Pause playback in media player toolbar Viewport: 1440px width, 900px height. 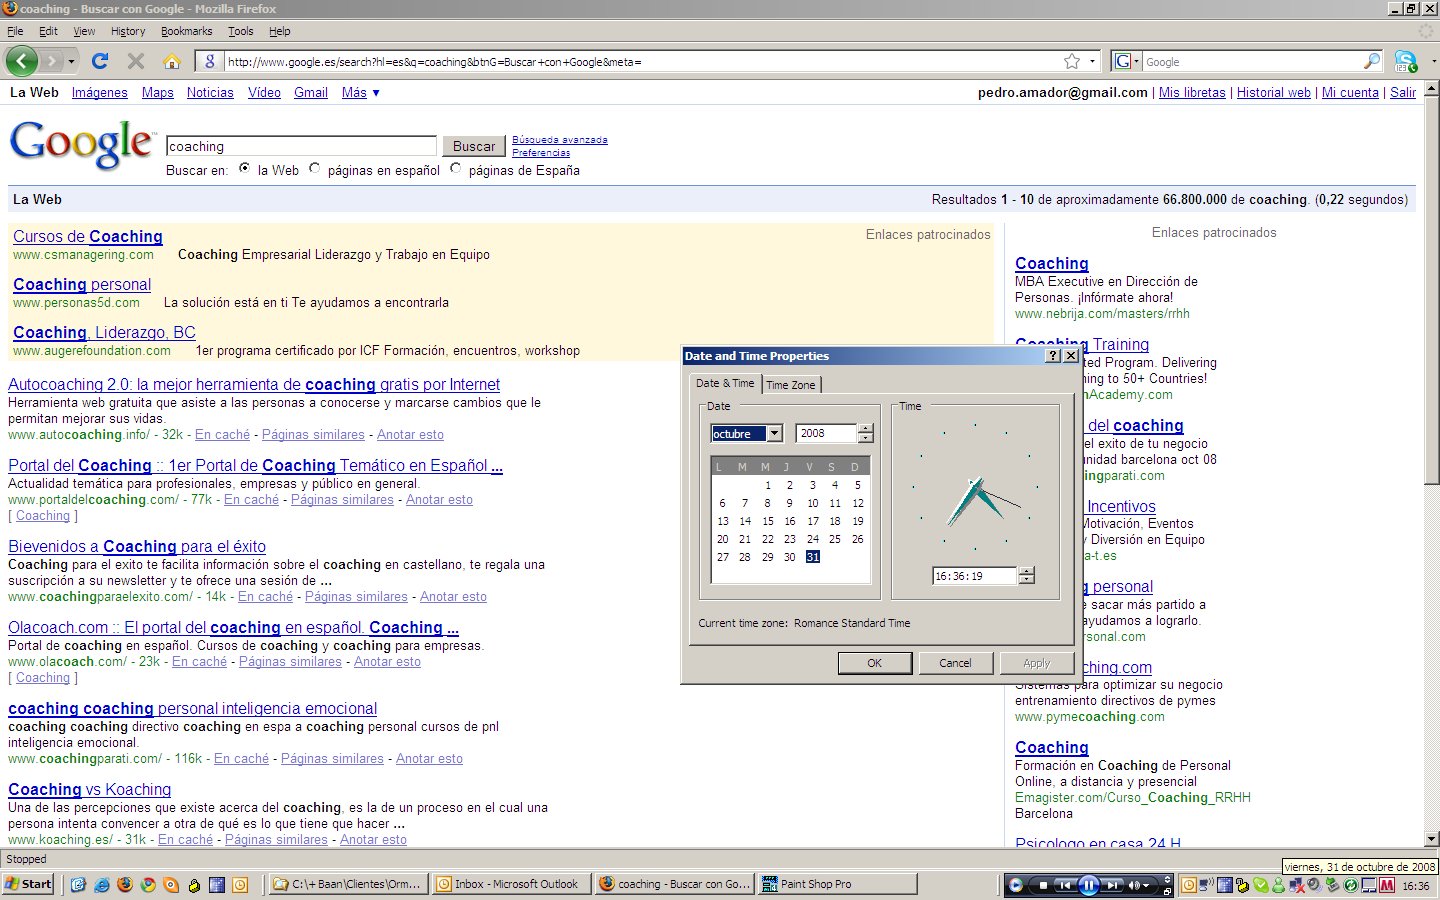(x=1088, y=885)
